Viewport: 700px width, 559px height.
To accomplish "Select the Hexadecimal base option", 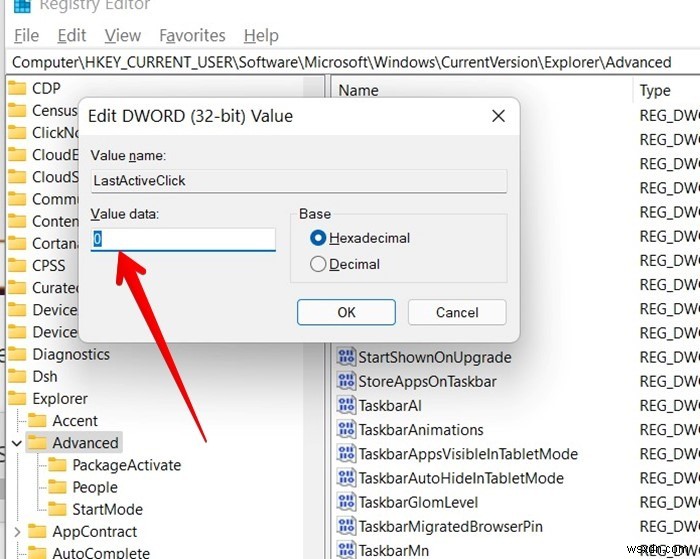I will [318, 238].
